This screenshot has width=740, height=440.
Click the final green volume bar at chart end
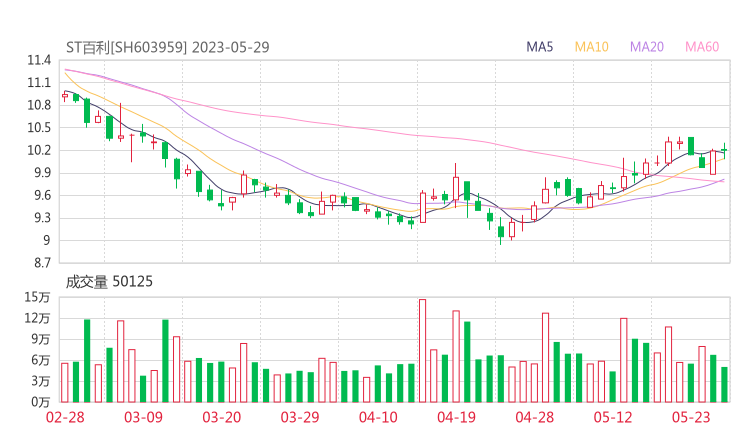tap(724, 385)
